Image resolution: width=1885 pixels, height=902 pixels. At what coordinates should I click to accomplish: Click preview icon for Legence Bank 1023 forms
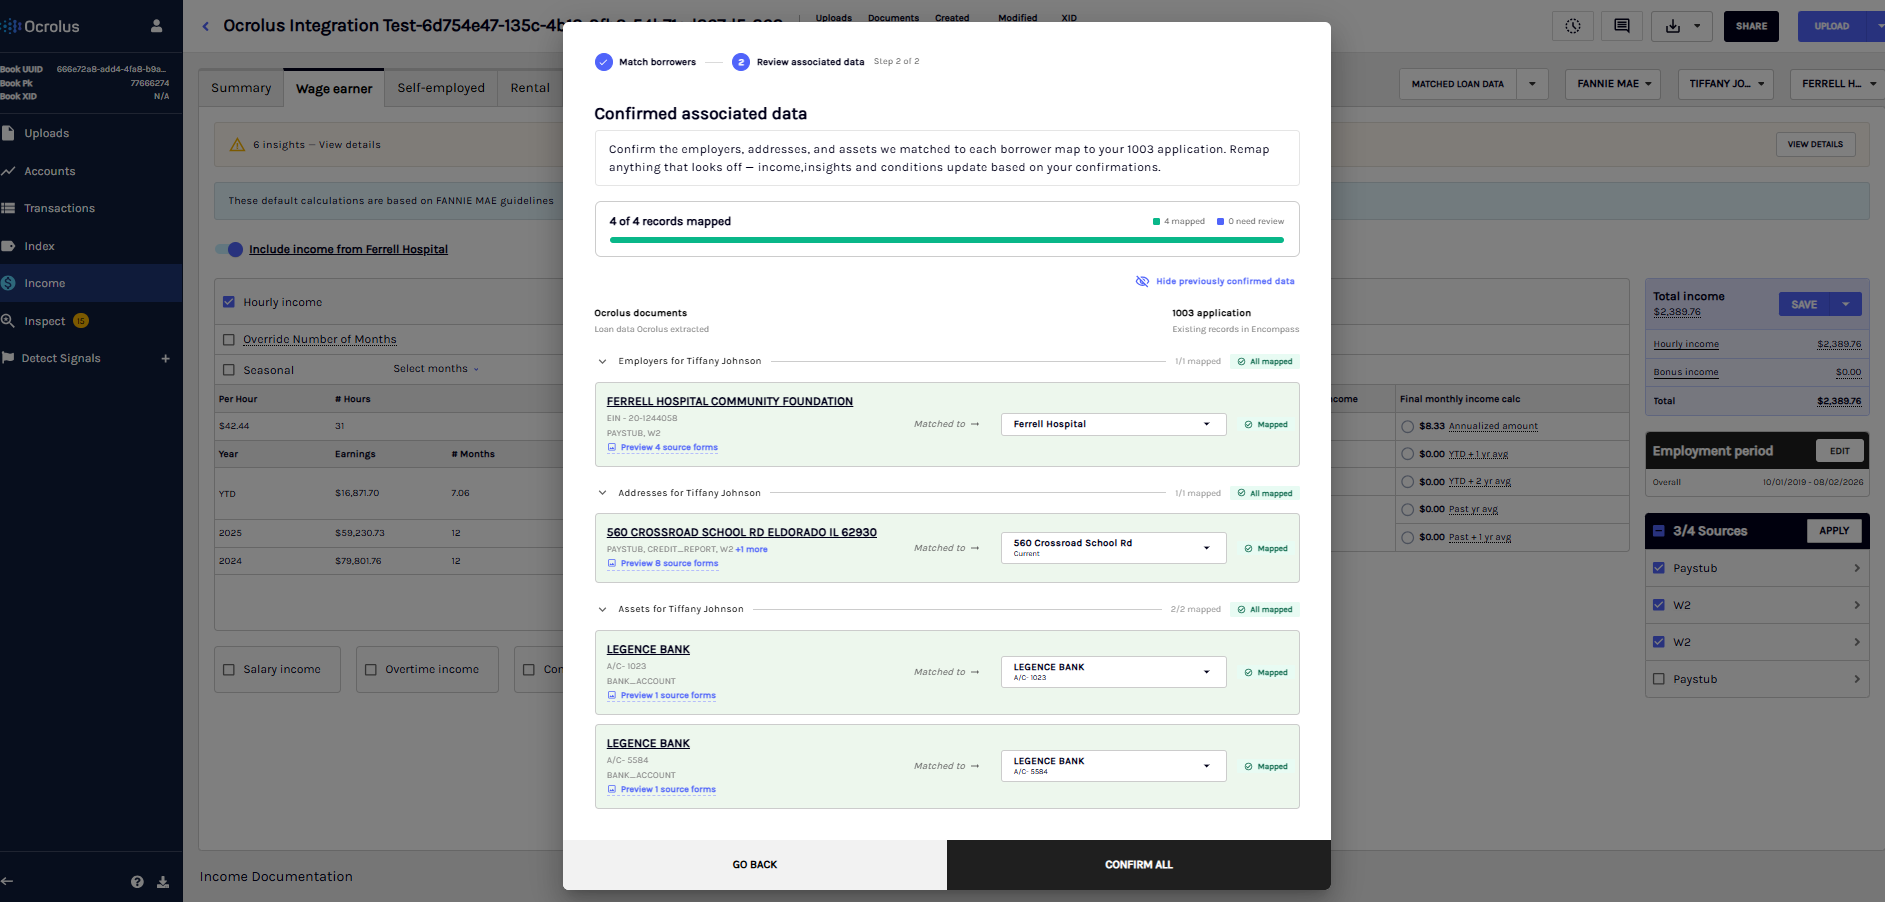coord(612,696)
